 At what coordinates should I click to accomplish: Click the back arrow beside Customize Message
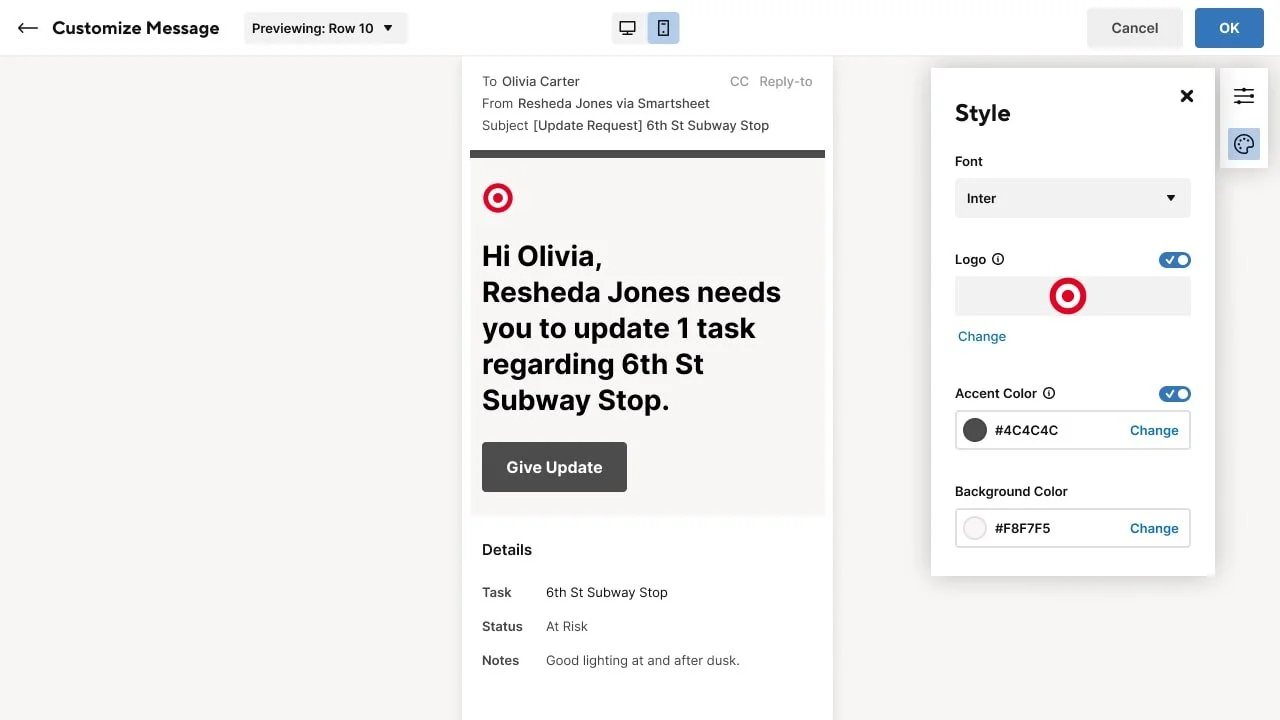pos(28,28)
